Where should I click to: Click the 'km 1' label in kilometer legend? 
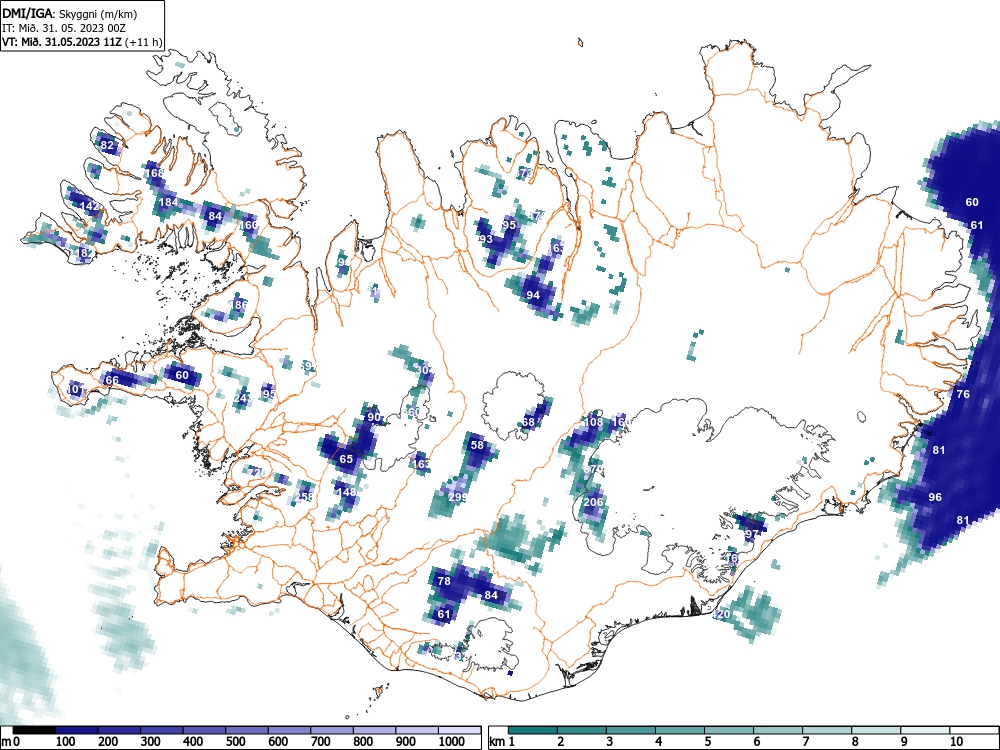pyautogui.click(x=503, y=742)
